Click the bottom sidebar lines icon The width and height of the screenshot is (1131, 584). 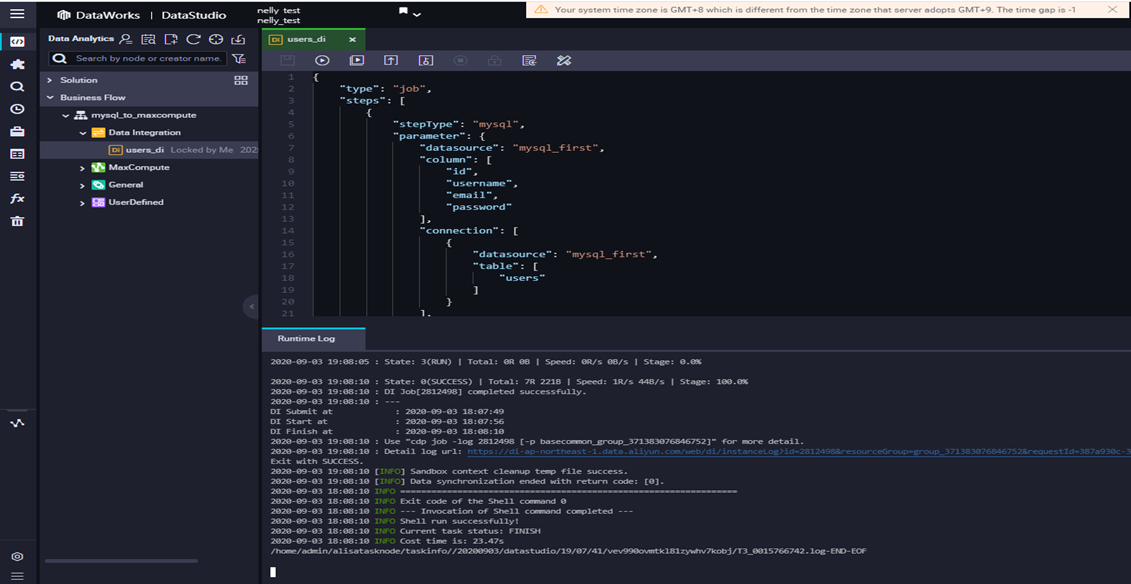pyautogui.click(x=17, y=576)
